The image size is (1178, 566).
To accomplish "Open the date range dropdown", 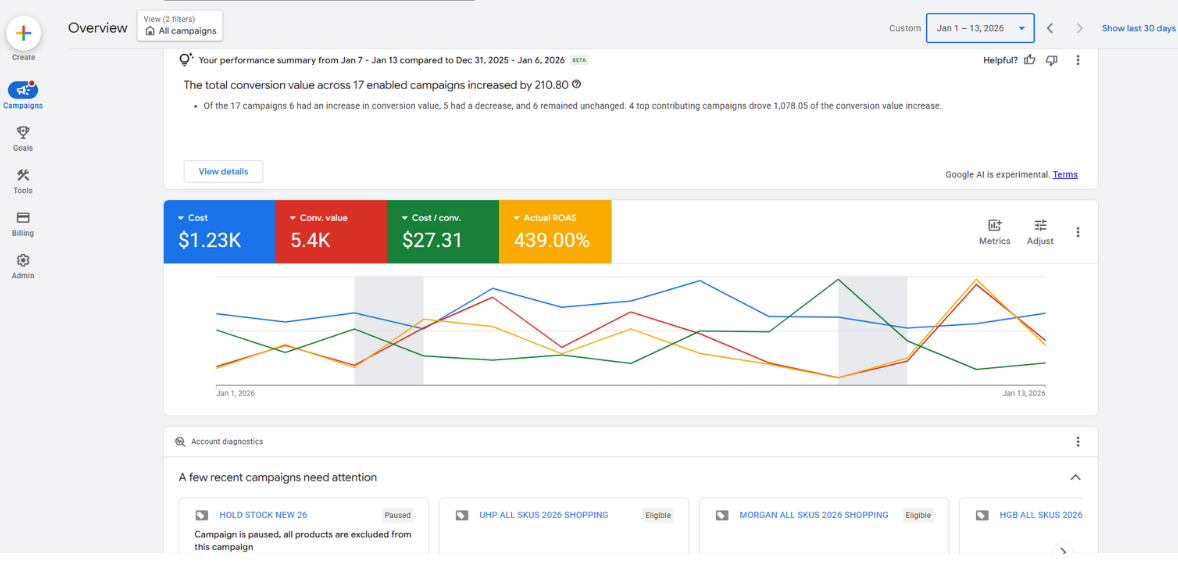I will (x=980, y=28).
